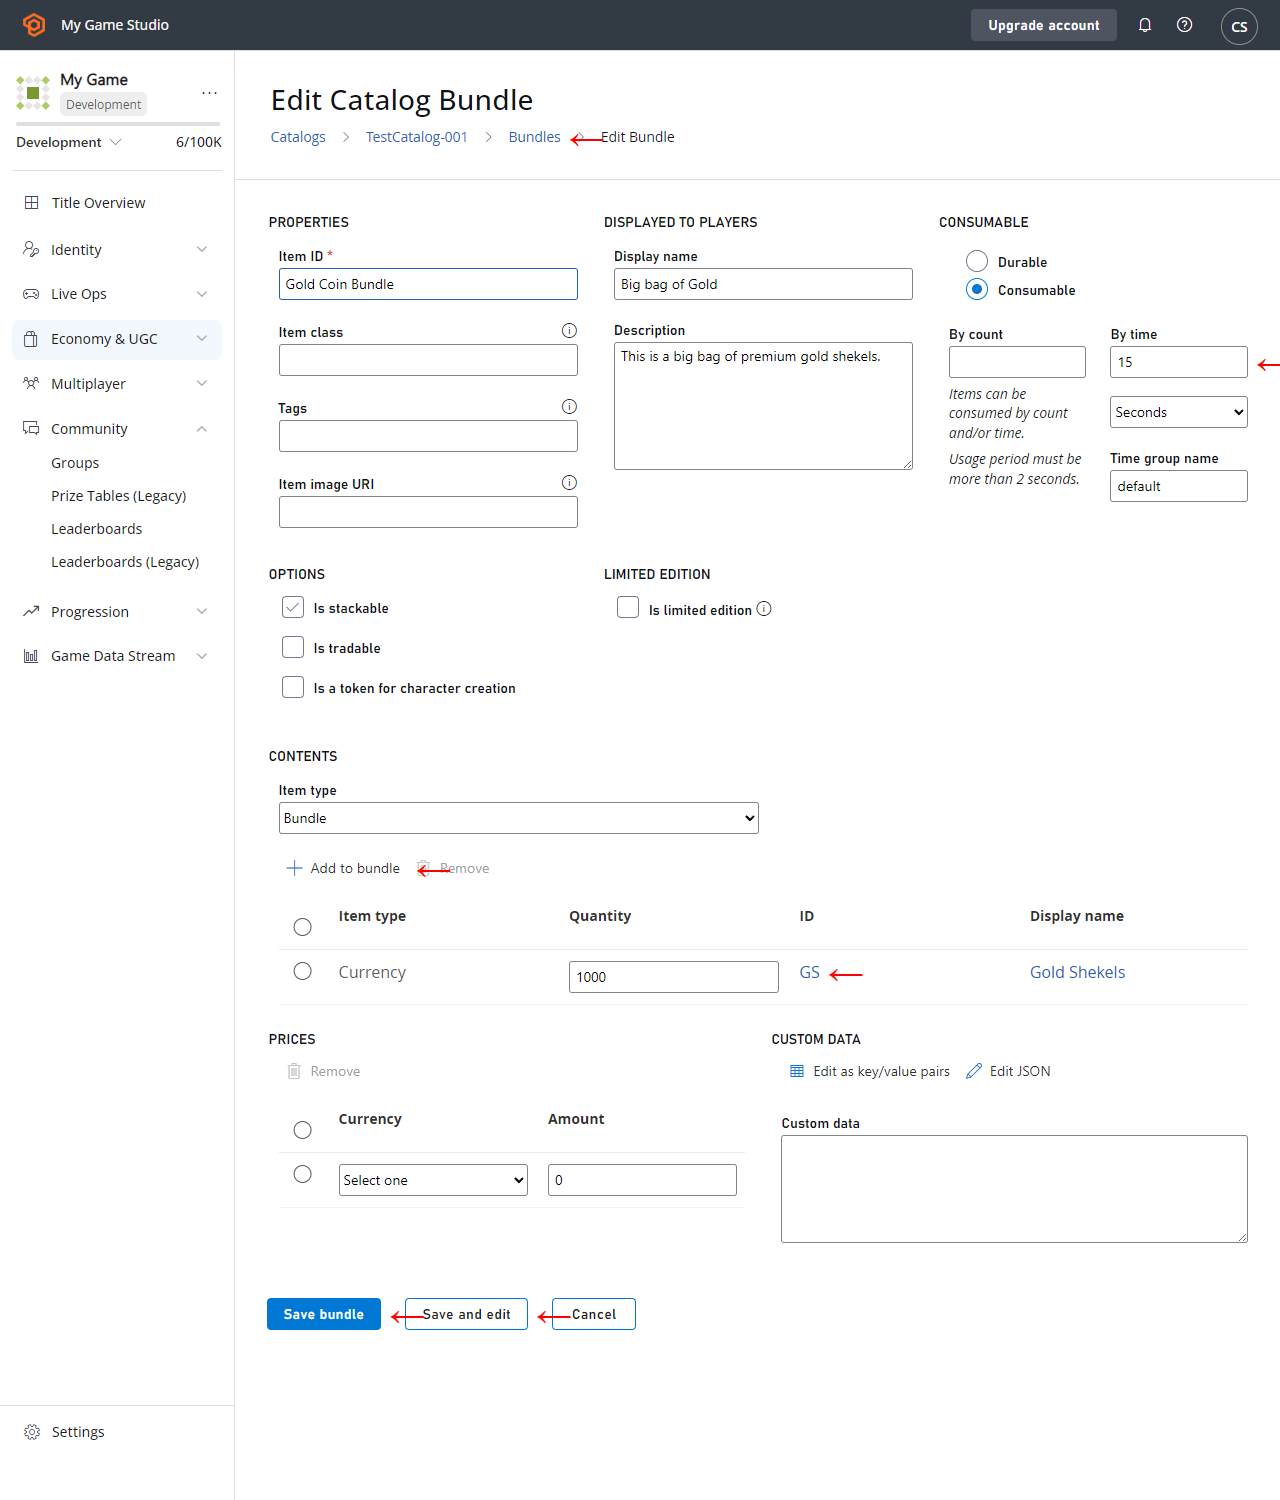This screenshot has width=1280, height=1500.
Task: Click the Upgrade account button
Action: pos(1044,25)
